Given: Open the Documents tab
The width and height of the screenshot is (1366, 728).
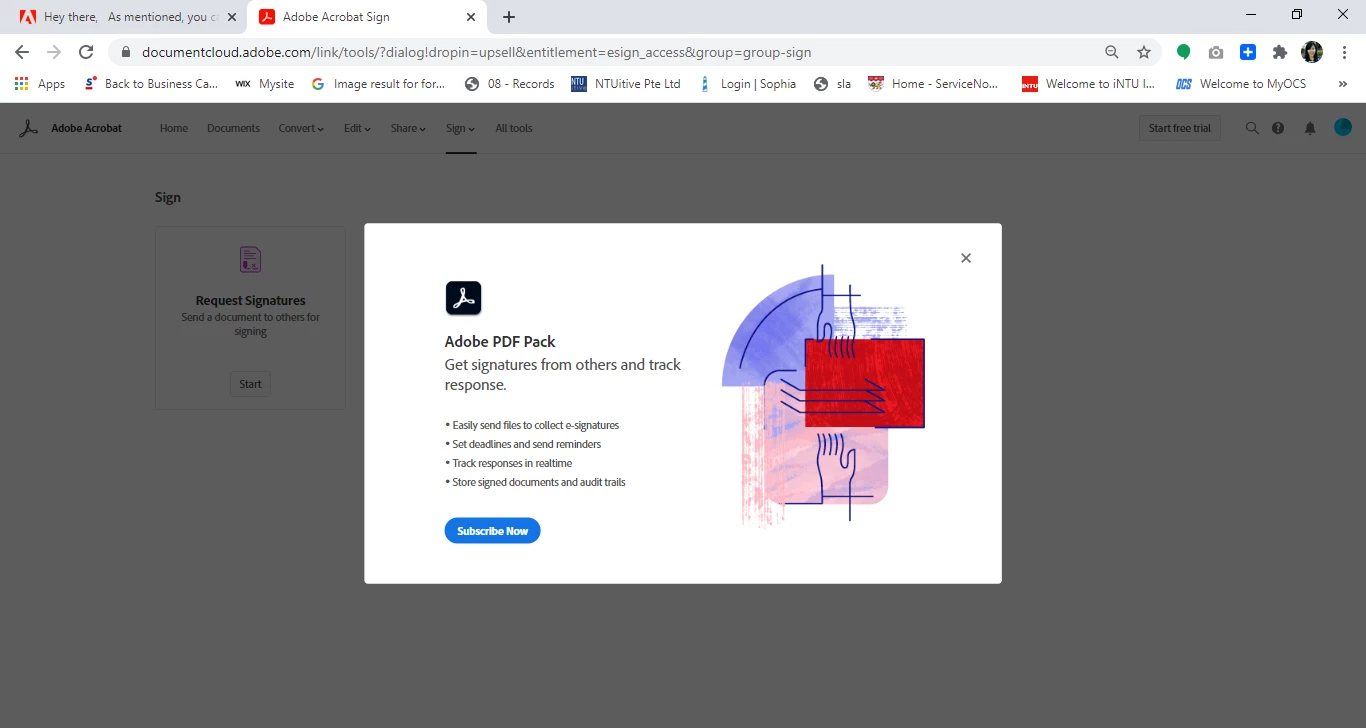Looking at the screenshot, I should 233,128.
